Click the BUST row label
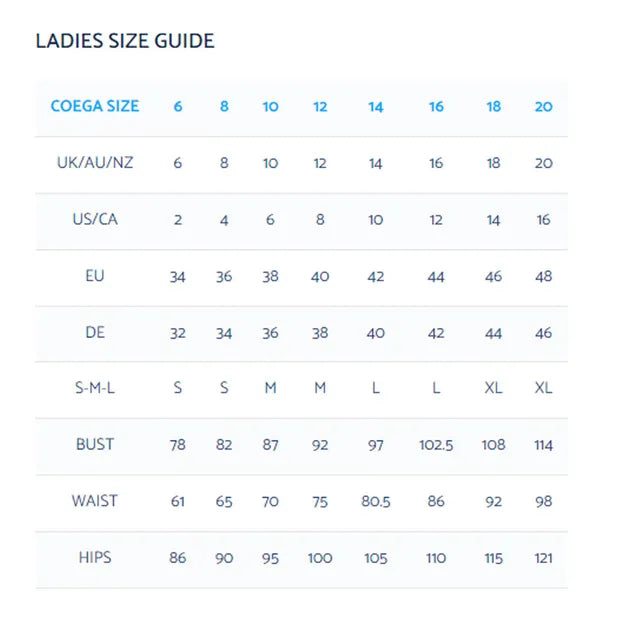This screenshot has height=640, width=640. tap(95, 444)
